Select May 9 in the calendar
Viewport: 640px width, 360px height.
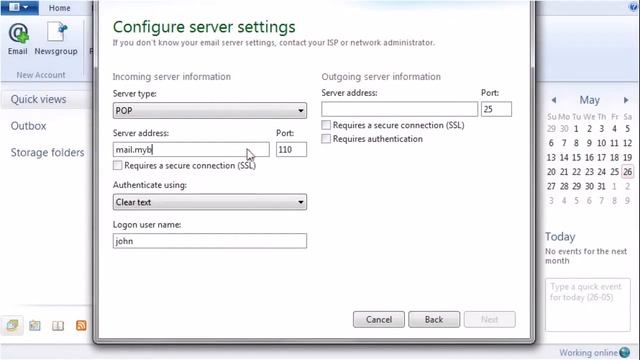pyautogui.click(x=589, y=143)
